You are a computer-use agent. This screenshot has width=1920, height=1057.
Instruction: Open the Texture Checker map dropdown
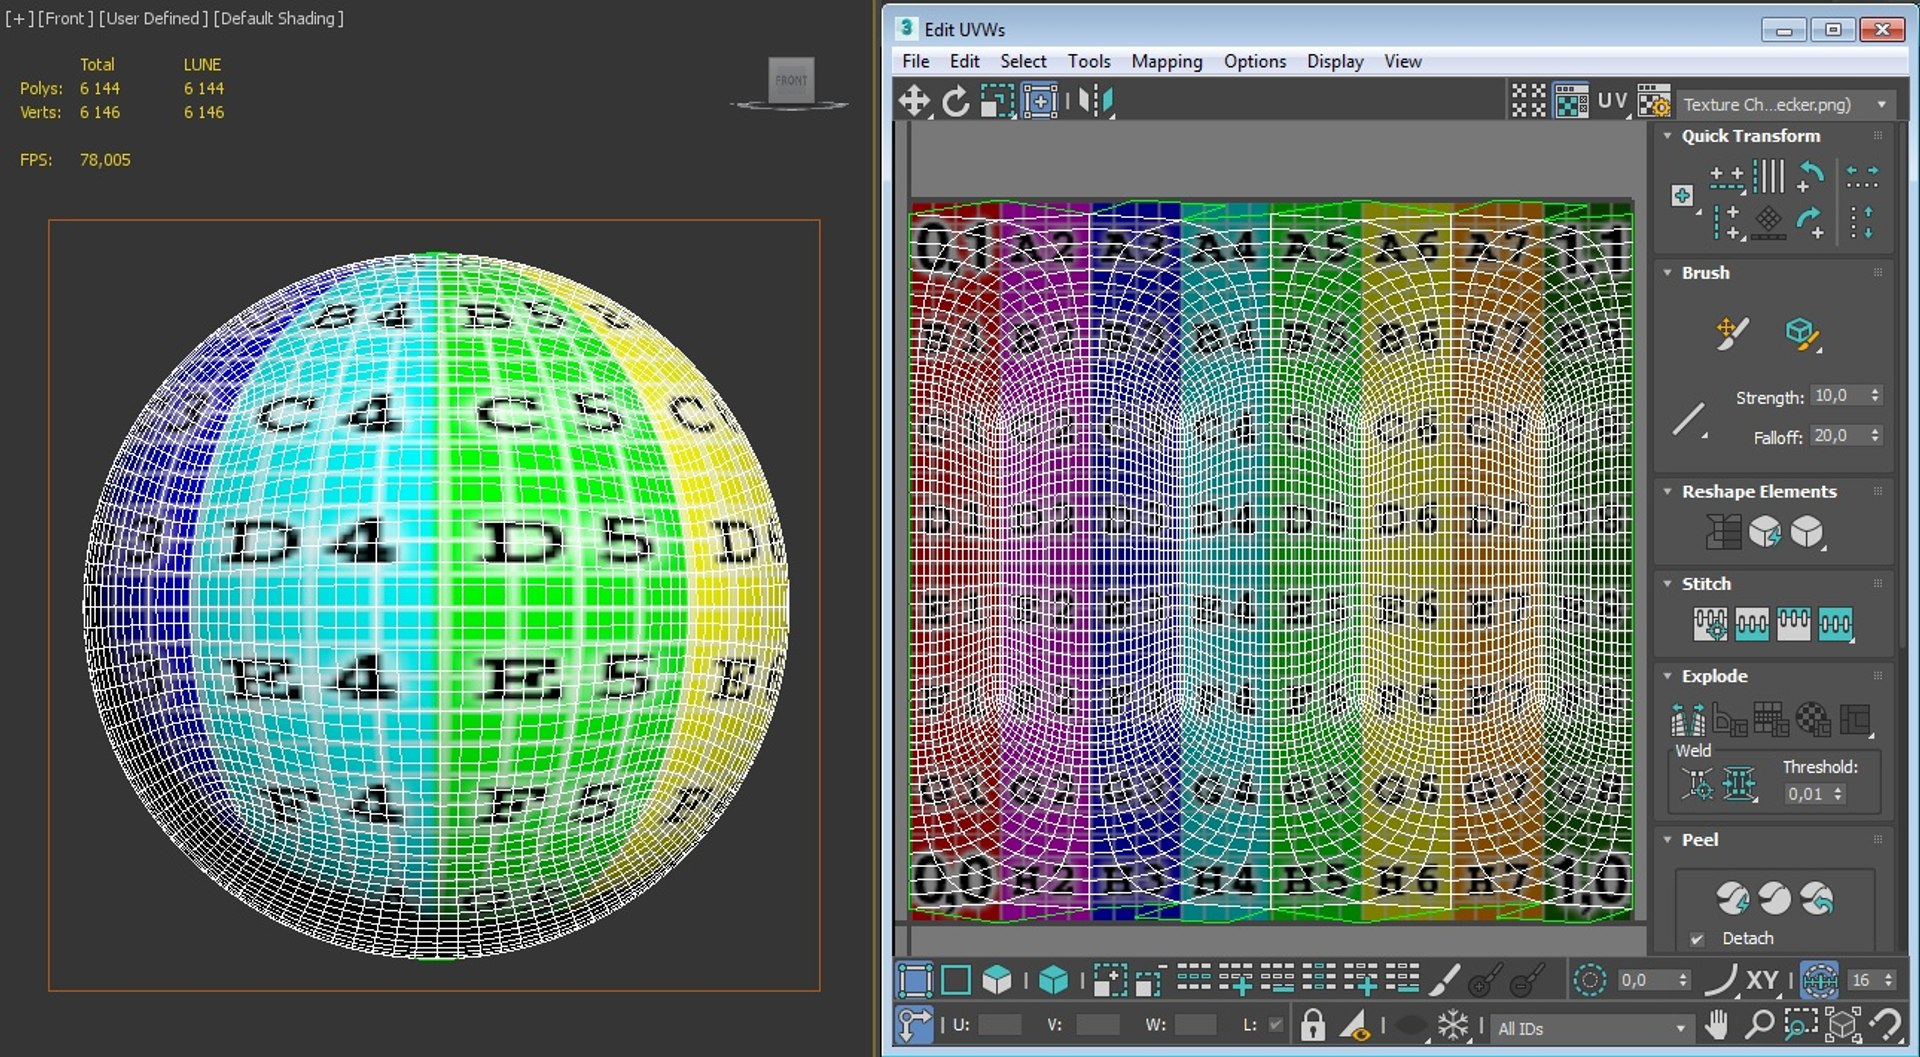[1786, 104]
